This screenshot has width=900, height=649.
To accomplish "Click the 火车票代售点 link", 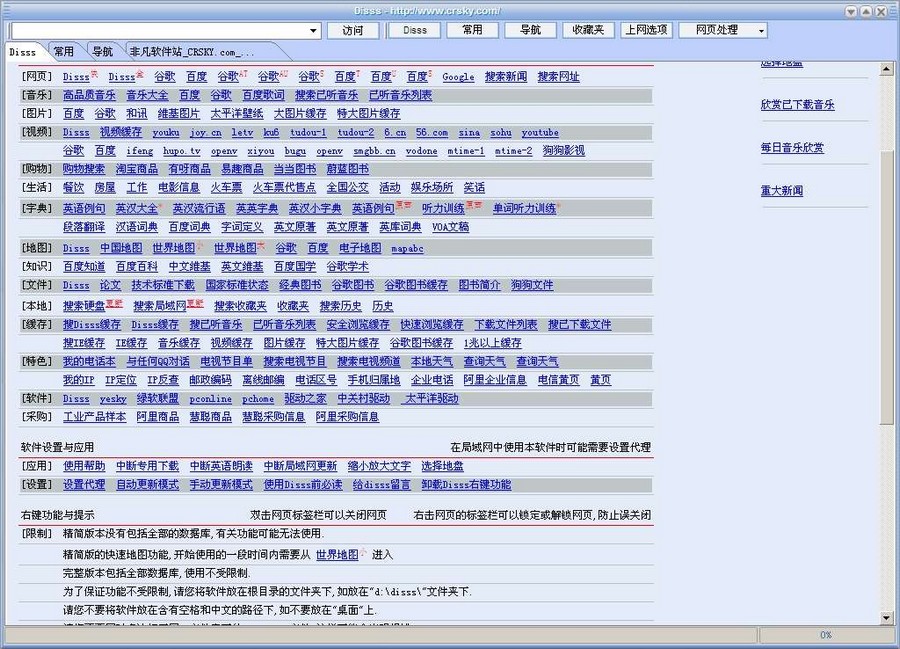I will (x=284, y=188).
